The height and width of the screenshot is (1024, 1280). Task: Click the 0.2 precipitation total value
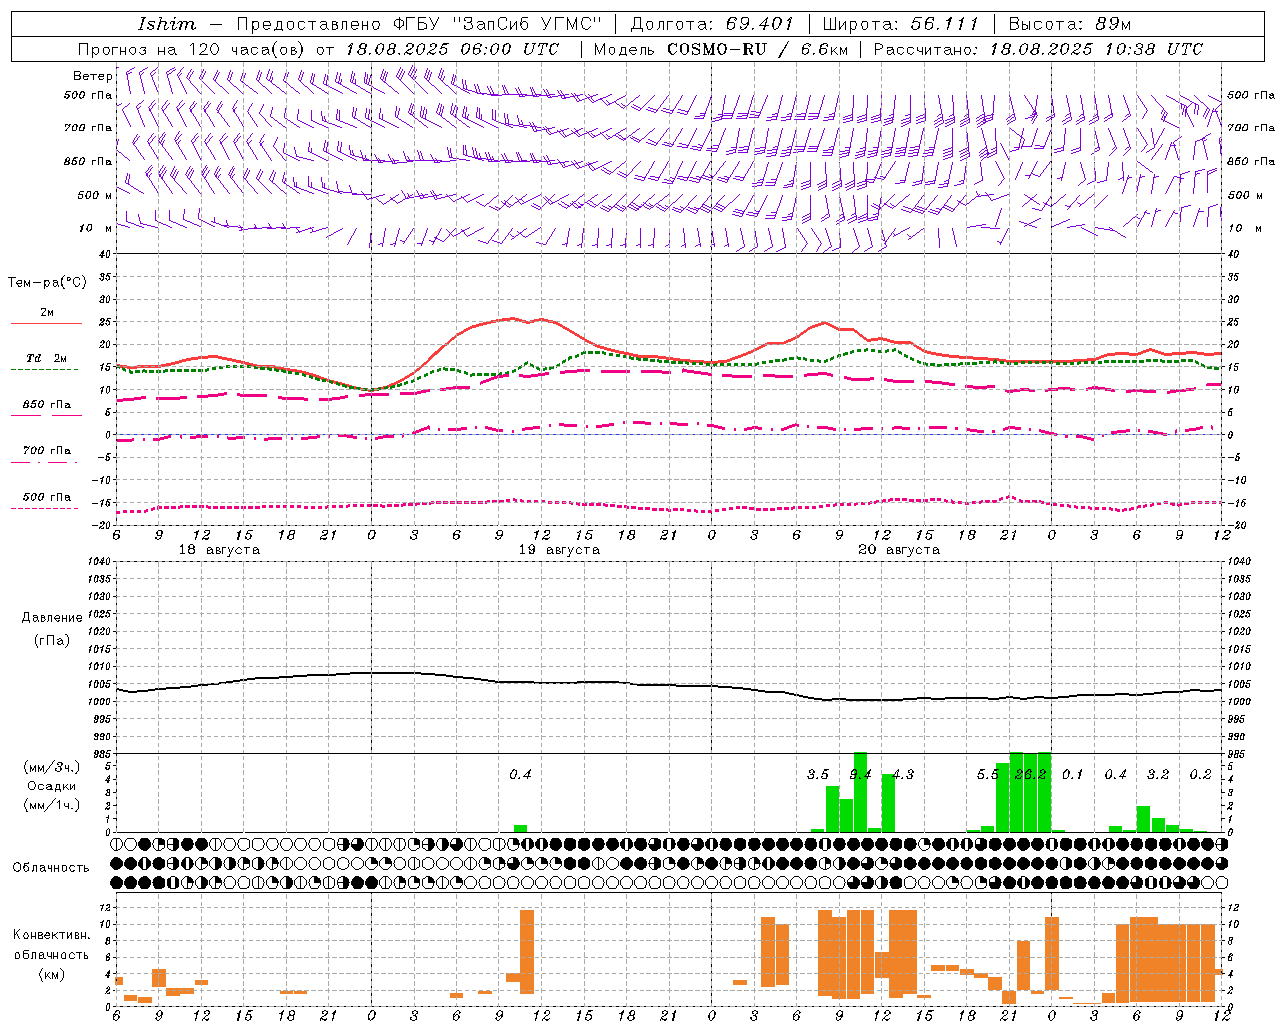pos(1200,774)
